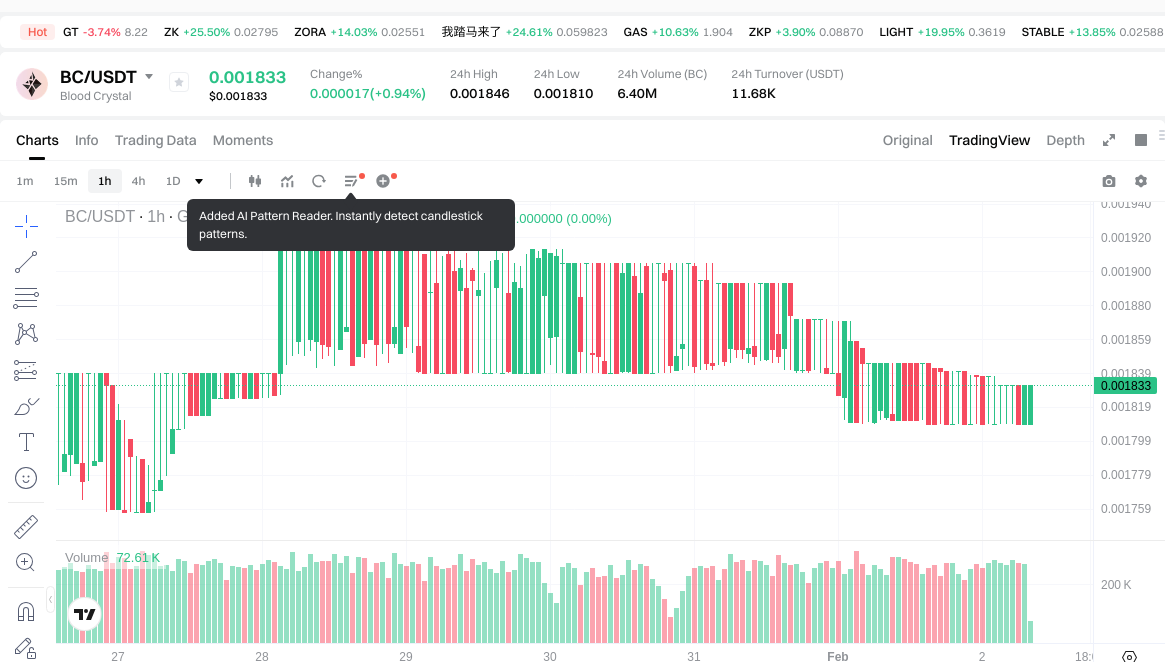
Task: Open the candlestick chart type selector
Action: point(255,181)
